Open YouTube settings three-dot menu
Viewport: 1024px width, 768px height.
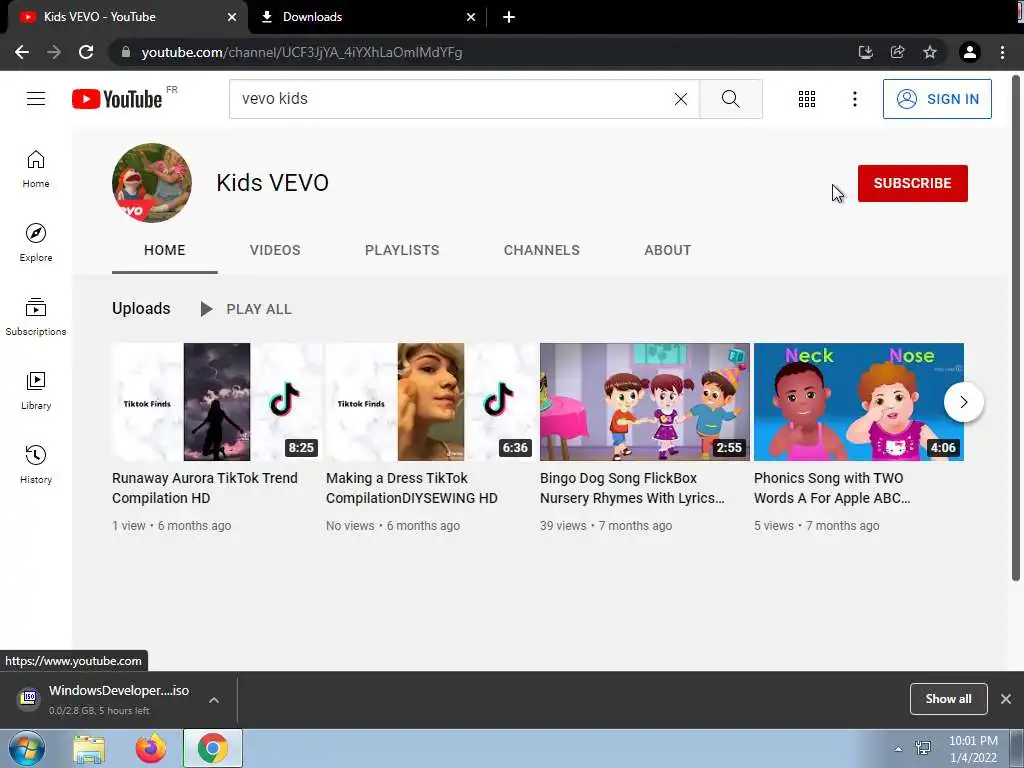pos(854,99)
